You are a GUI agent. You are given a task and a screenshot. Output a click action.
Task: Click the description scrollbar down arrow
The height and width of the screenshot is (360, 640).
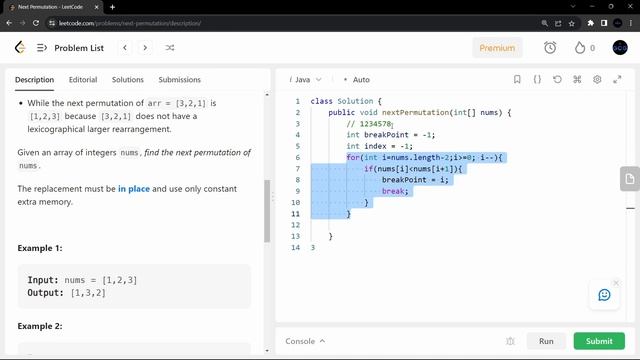coord(267,351)
